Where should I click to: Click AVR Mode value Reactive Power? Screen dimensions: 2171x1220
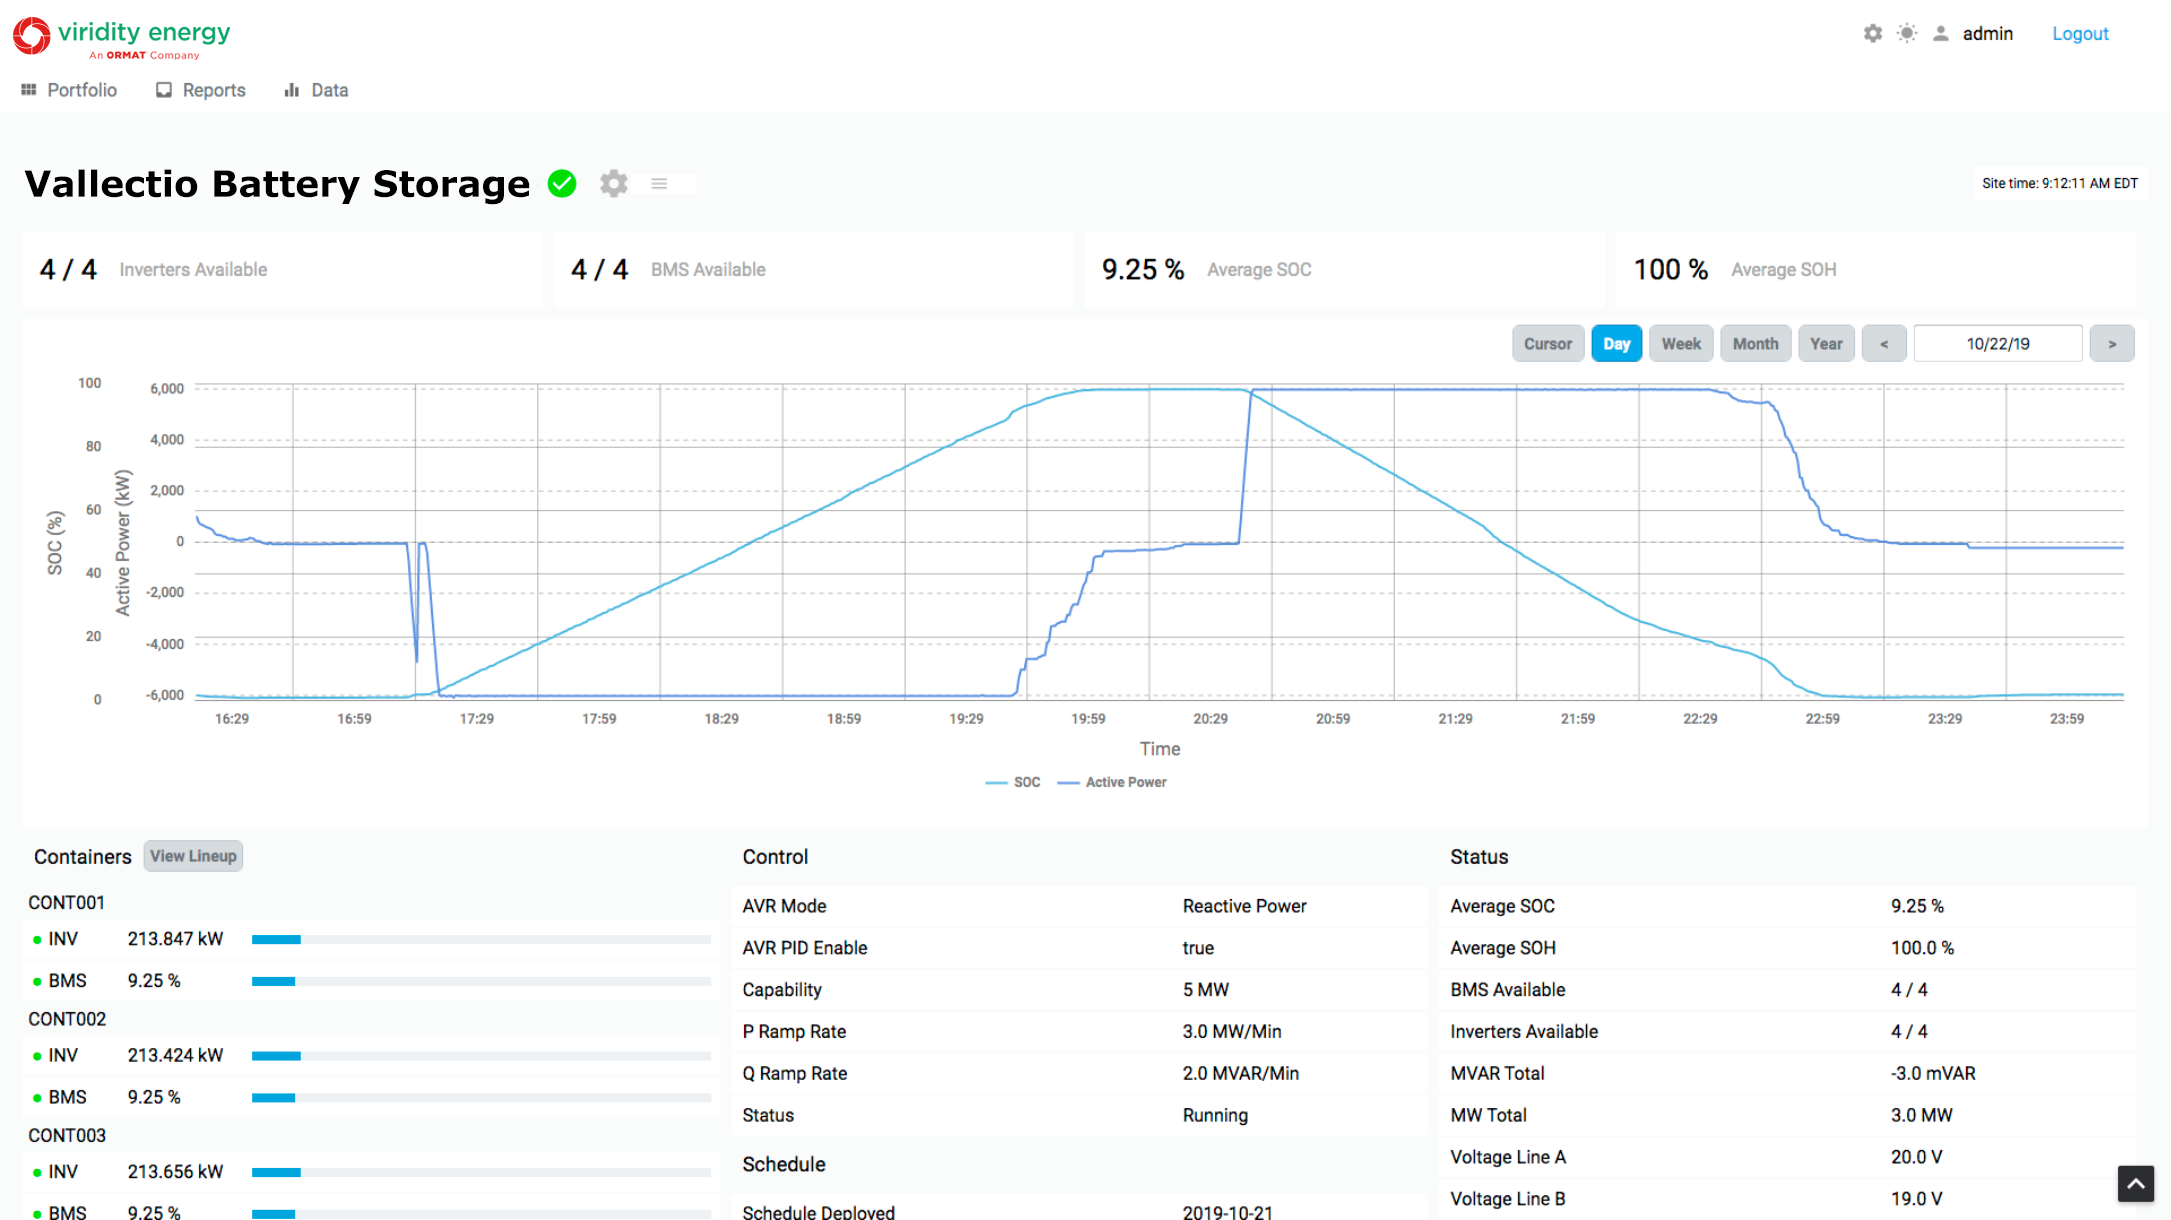pyautogui.click(x=1244, y=906)
